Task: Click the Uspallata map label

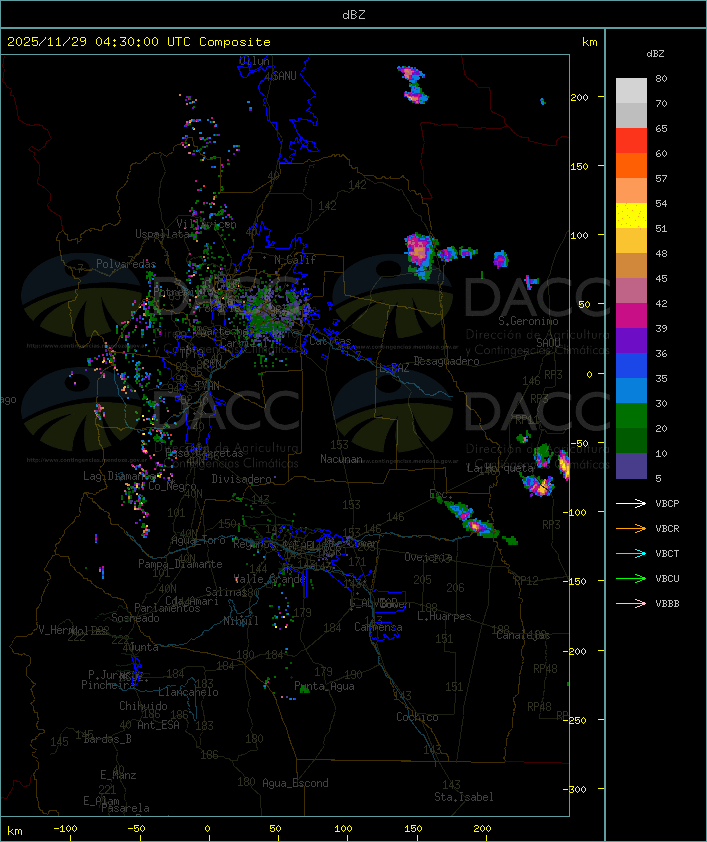Action: point(162,234)
